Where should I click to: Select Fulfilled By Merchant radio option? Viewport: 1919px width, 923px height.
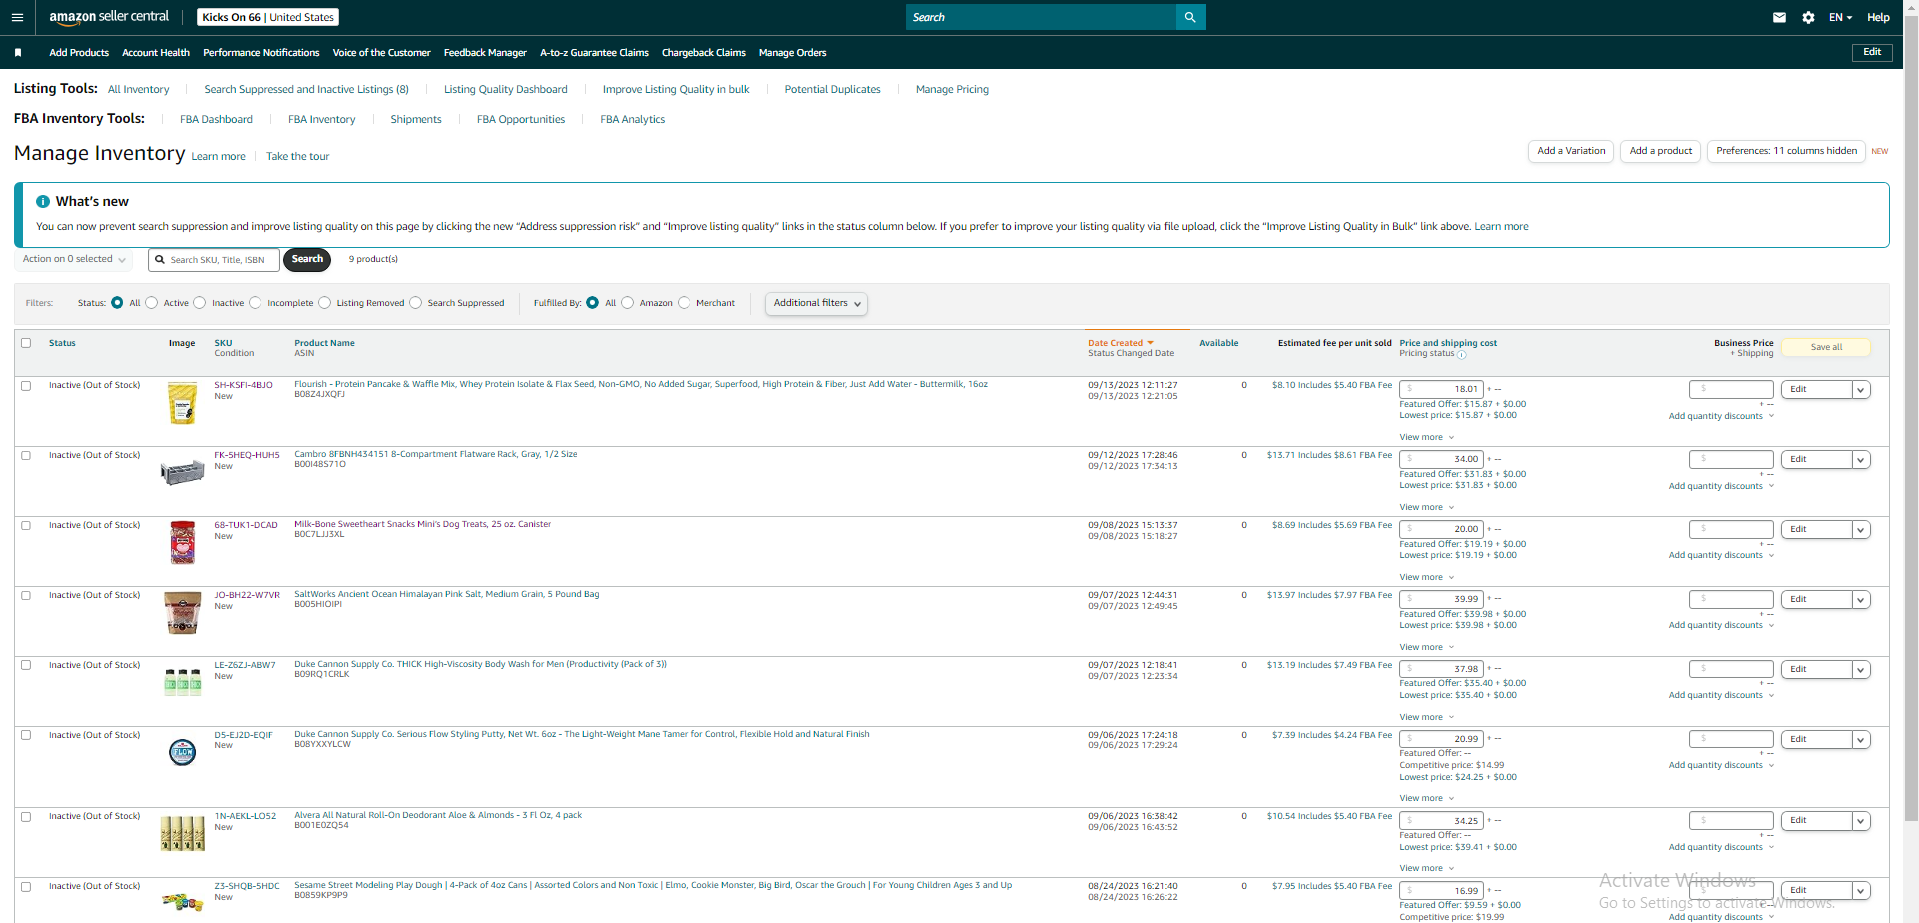point(684,303)
